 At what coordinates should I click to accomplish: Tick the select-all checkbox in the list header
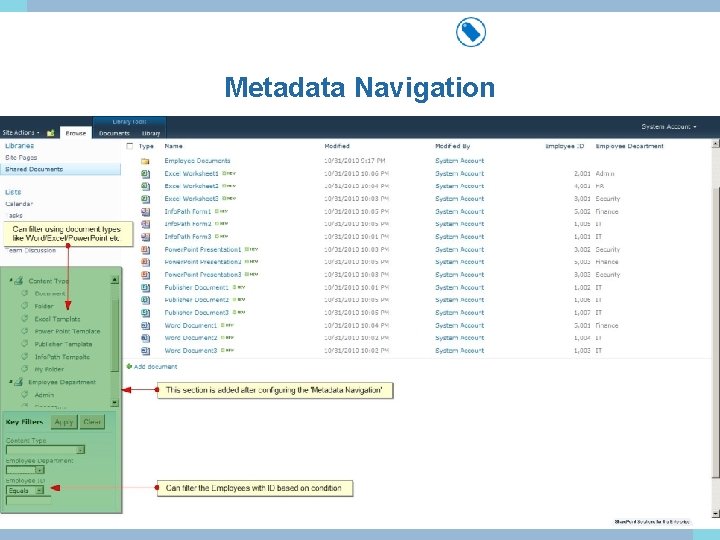[129, 146]
